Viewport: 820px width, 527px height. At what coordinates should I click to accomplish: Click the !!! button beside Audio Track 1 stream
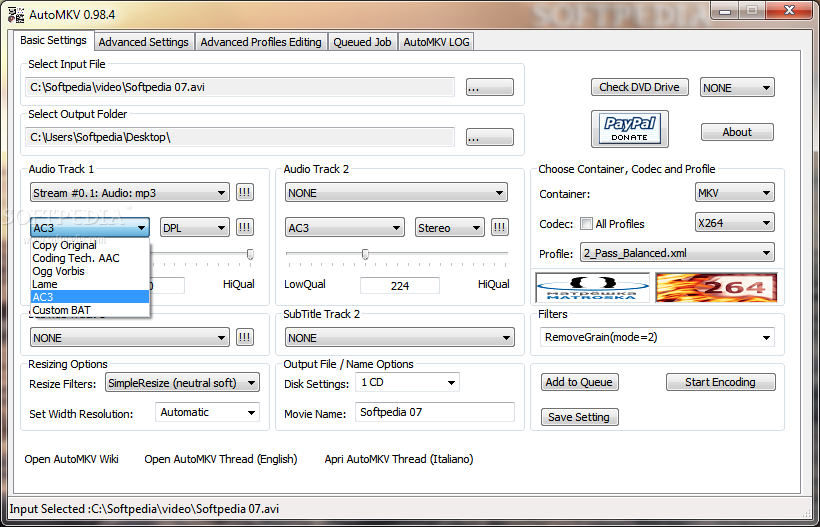pyautogui.click(x=244, y=192)
